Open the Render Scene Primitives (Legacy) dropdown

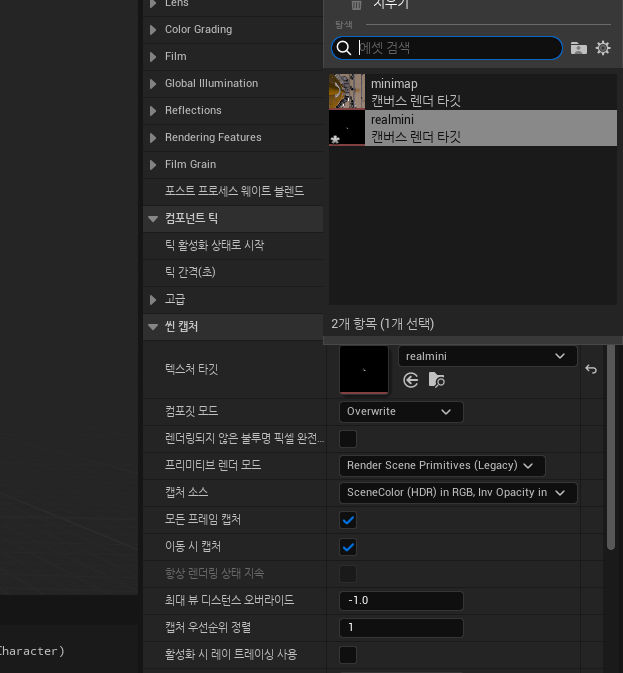click(x=442, y=466)
